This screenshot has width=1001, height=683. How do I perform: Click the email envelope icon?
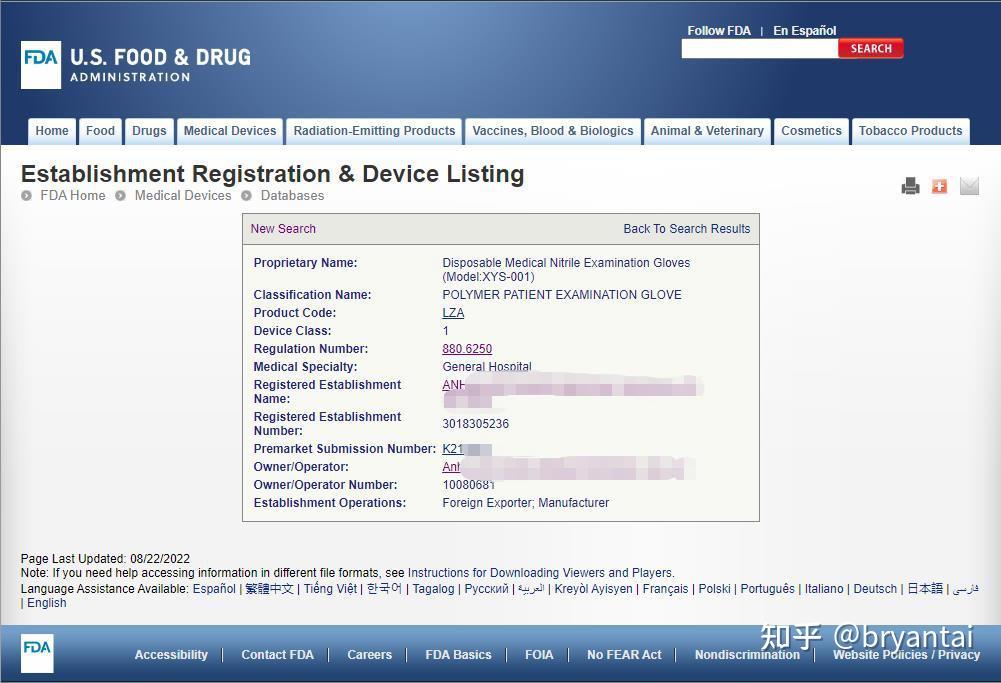coord(969,186)
